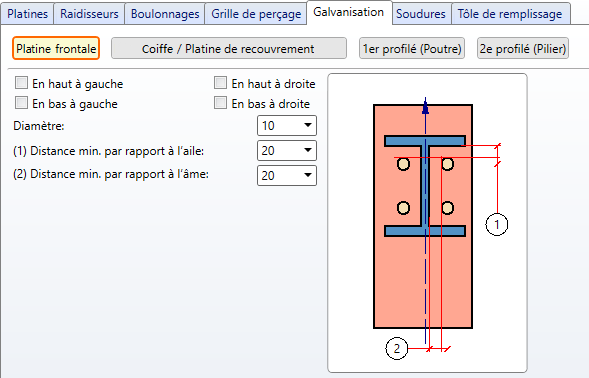Switch to the Boulonnages tab
The image size is (589, 378).
[x=165, y=14]
